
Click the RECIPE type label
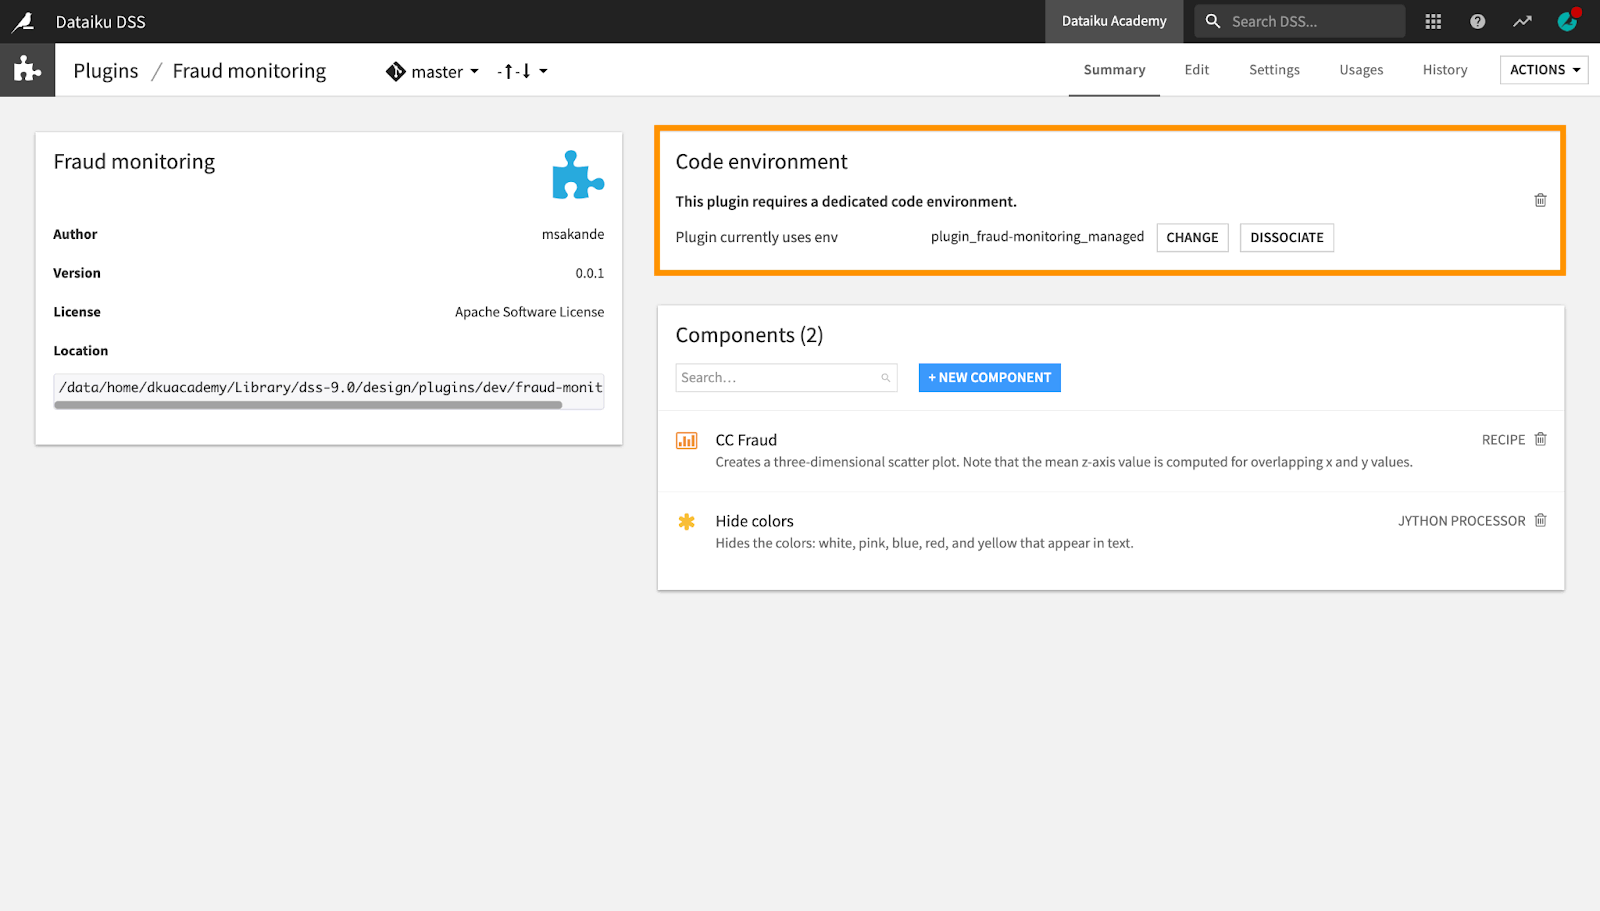point(1503,440)
